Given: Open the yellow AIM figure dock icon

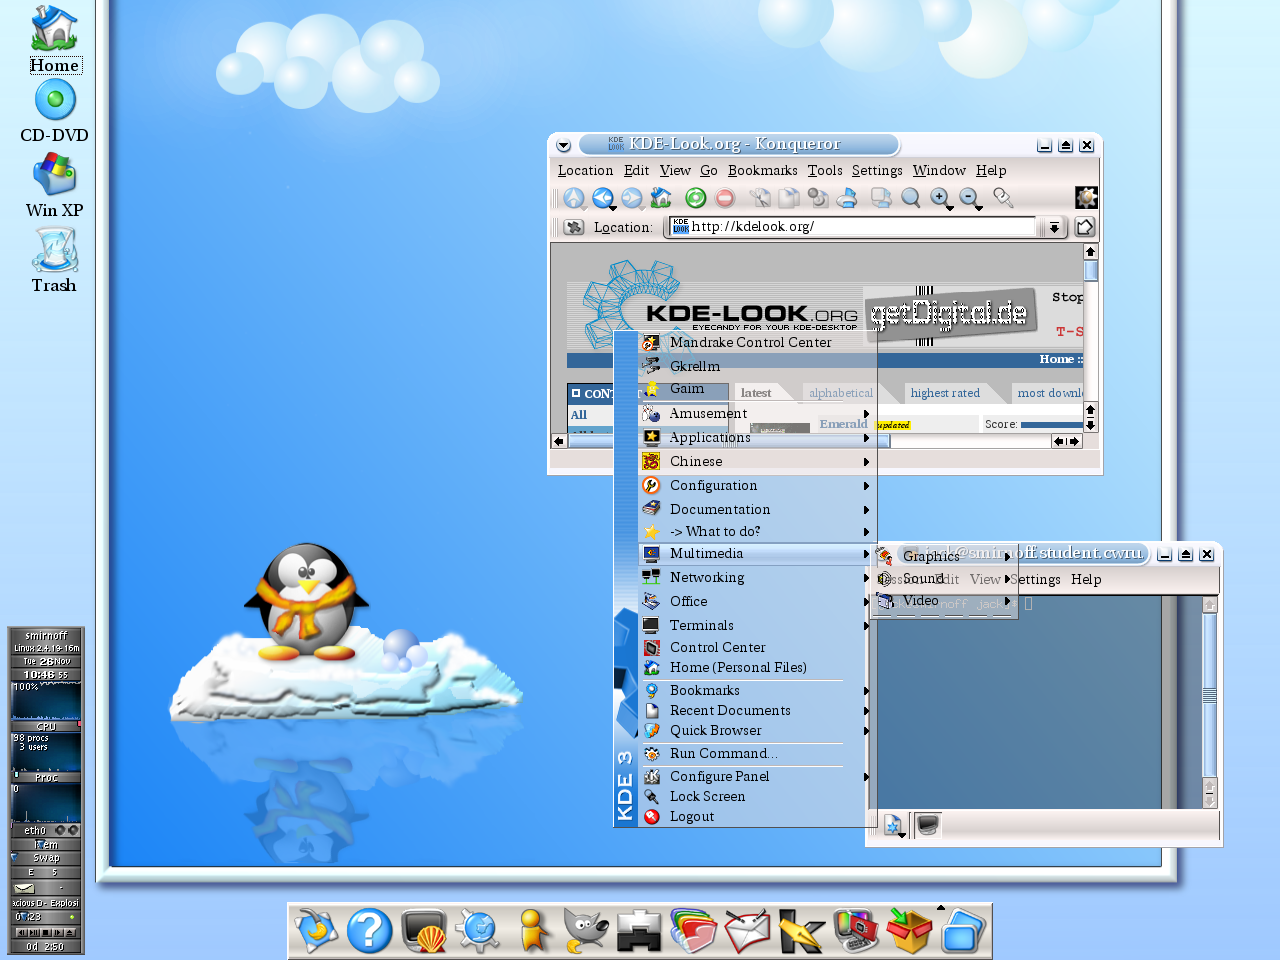Looking at the screenshot, I should click(x=532, y=931).
